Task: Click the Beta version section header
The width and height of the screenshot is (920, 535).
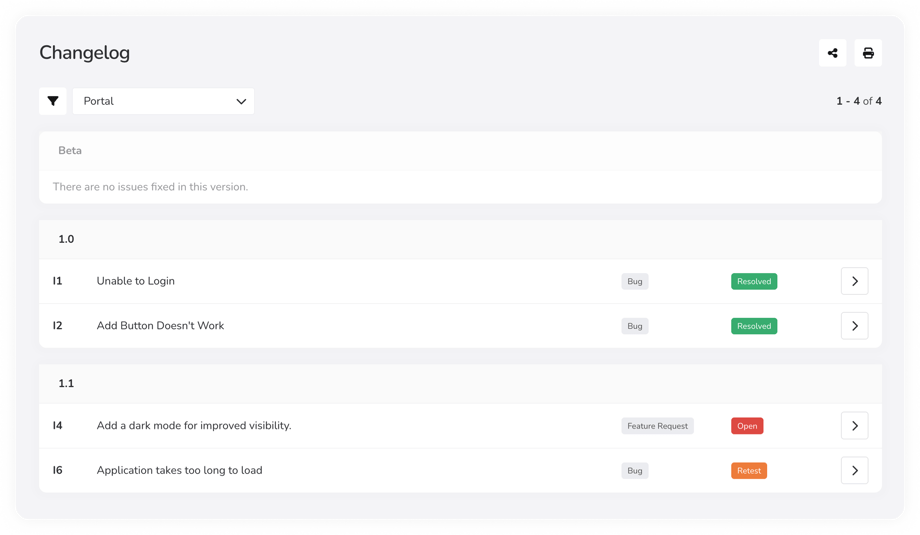Action: [x=70, y=151]
